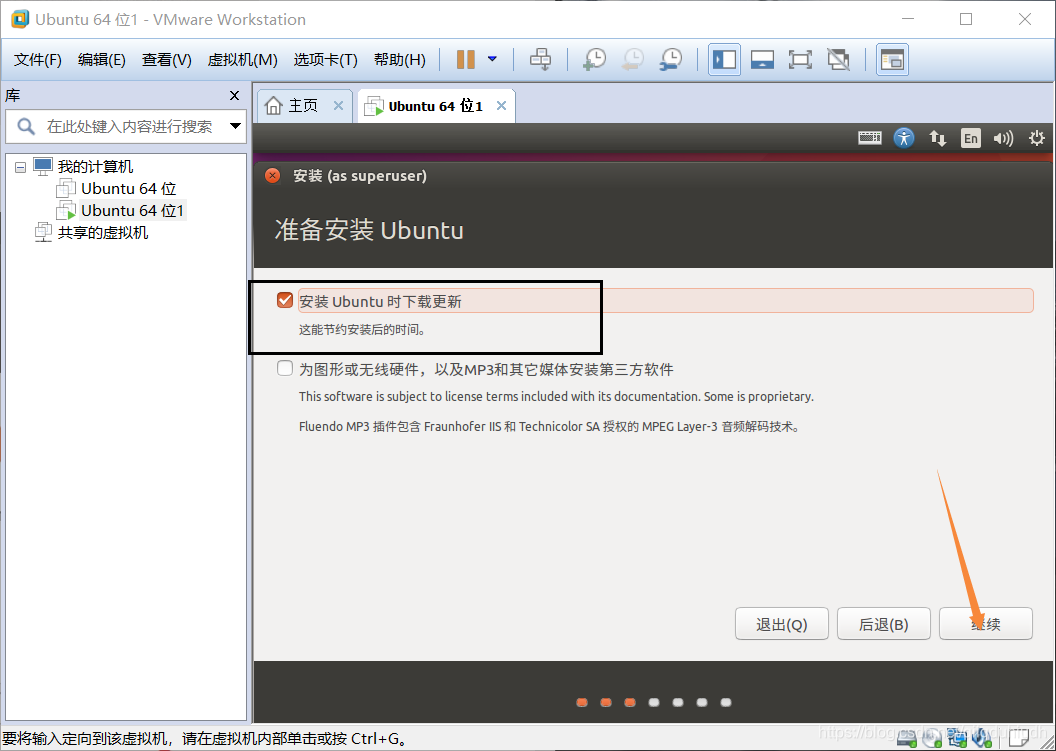This screenshot has height=751, width=1056.
Task: Open the sound volume indicator
Action: 1003,138
